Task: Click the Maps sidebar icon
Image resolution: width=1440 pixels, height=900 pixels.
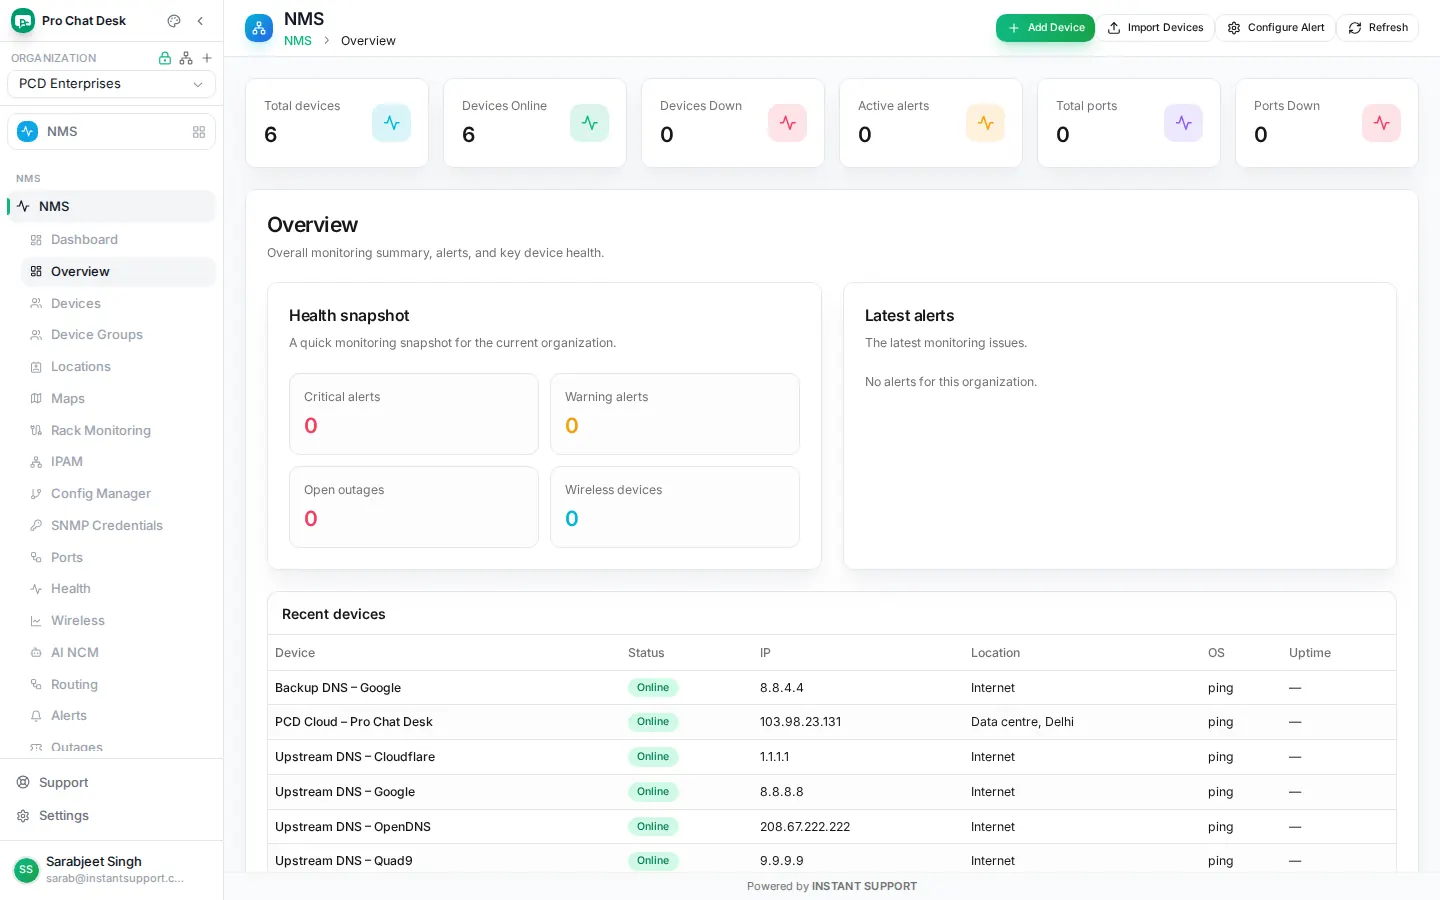Action: (36, 398)
